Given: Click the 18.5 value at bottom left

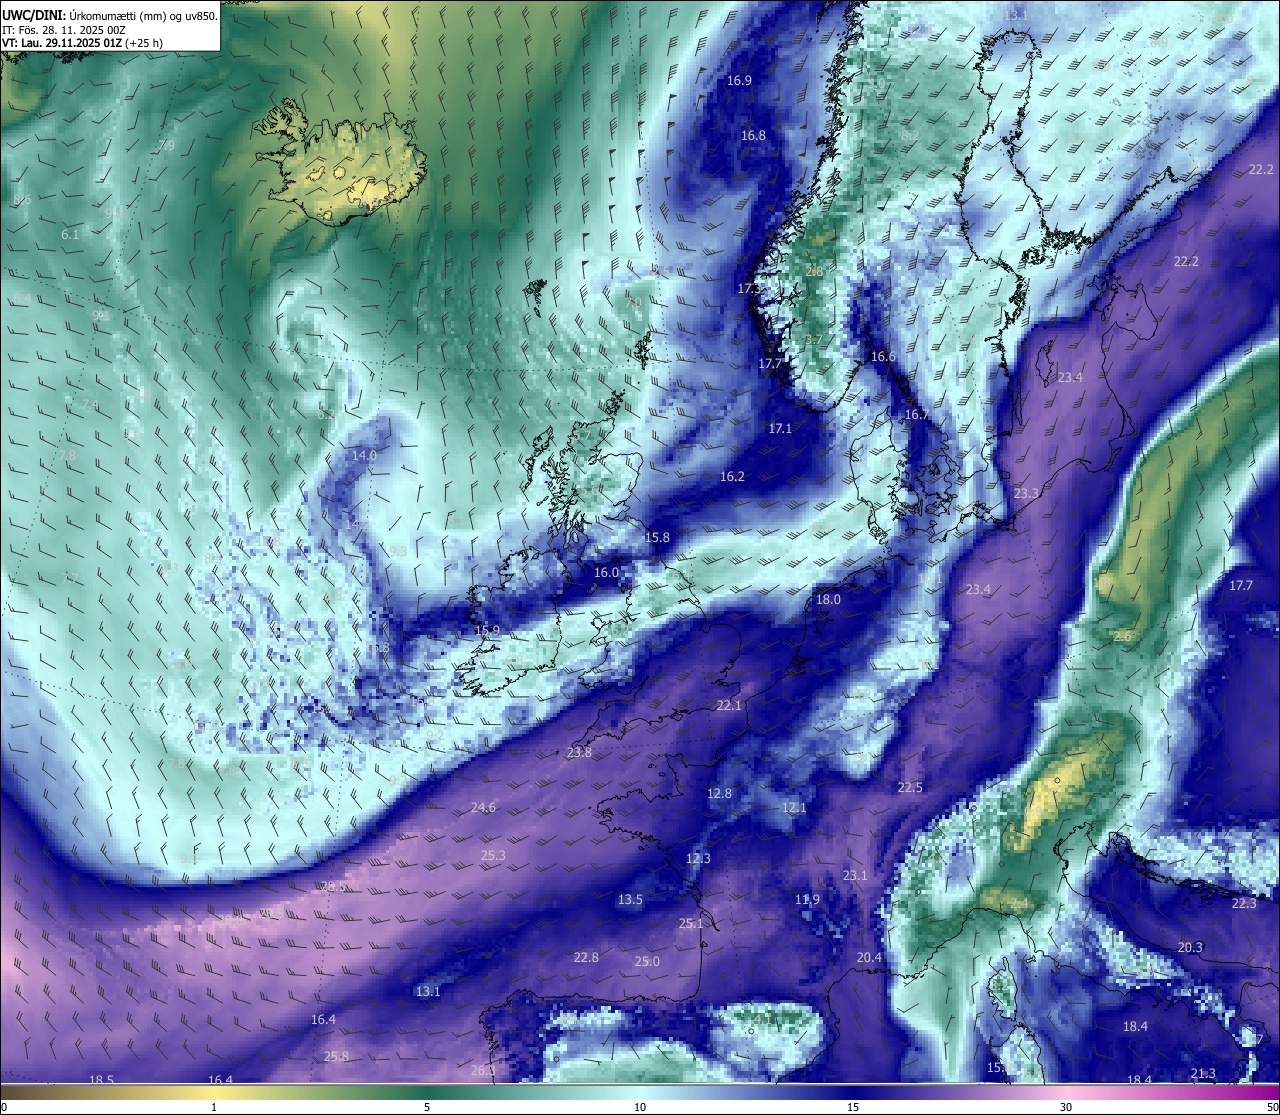Looking at the screenshot, I should 101,1080.
